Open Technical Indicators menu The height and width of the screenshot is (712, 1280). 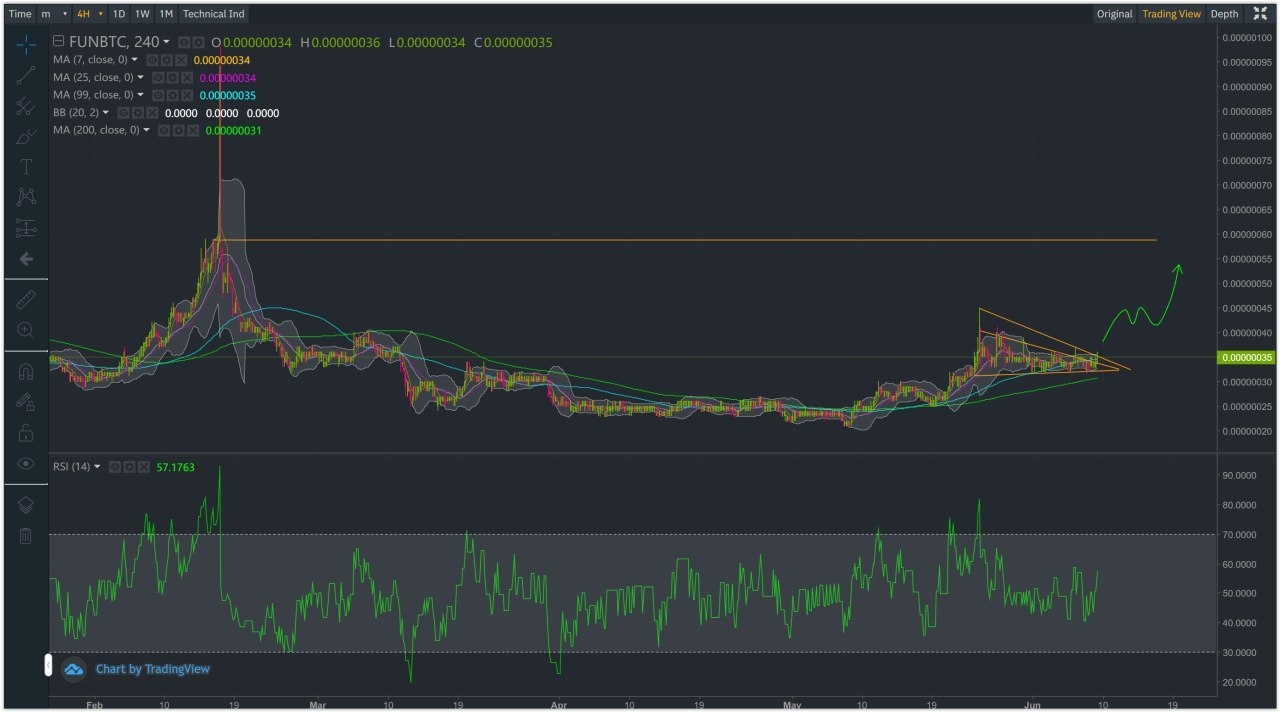(x=213, y=14)
